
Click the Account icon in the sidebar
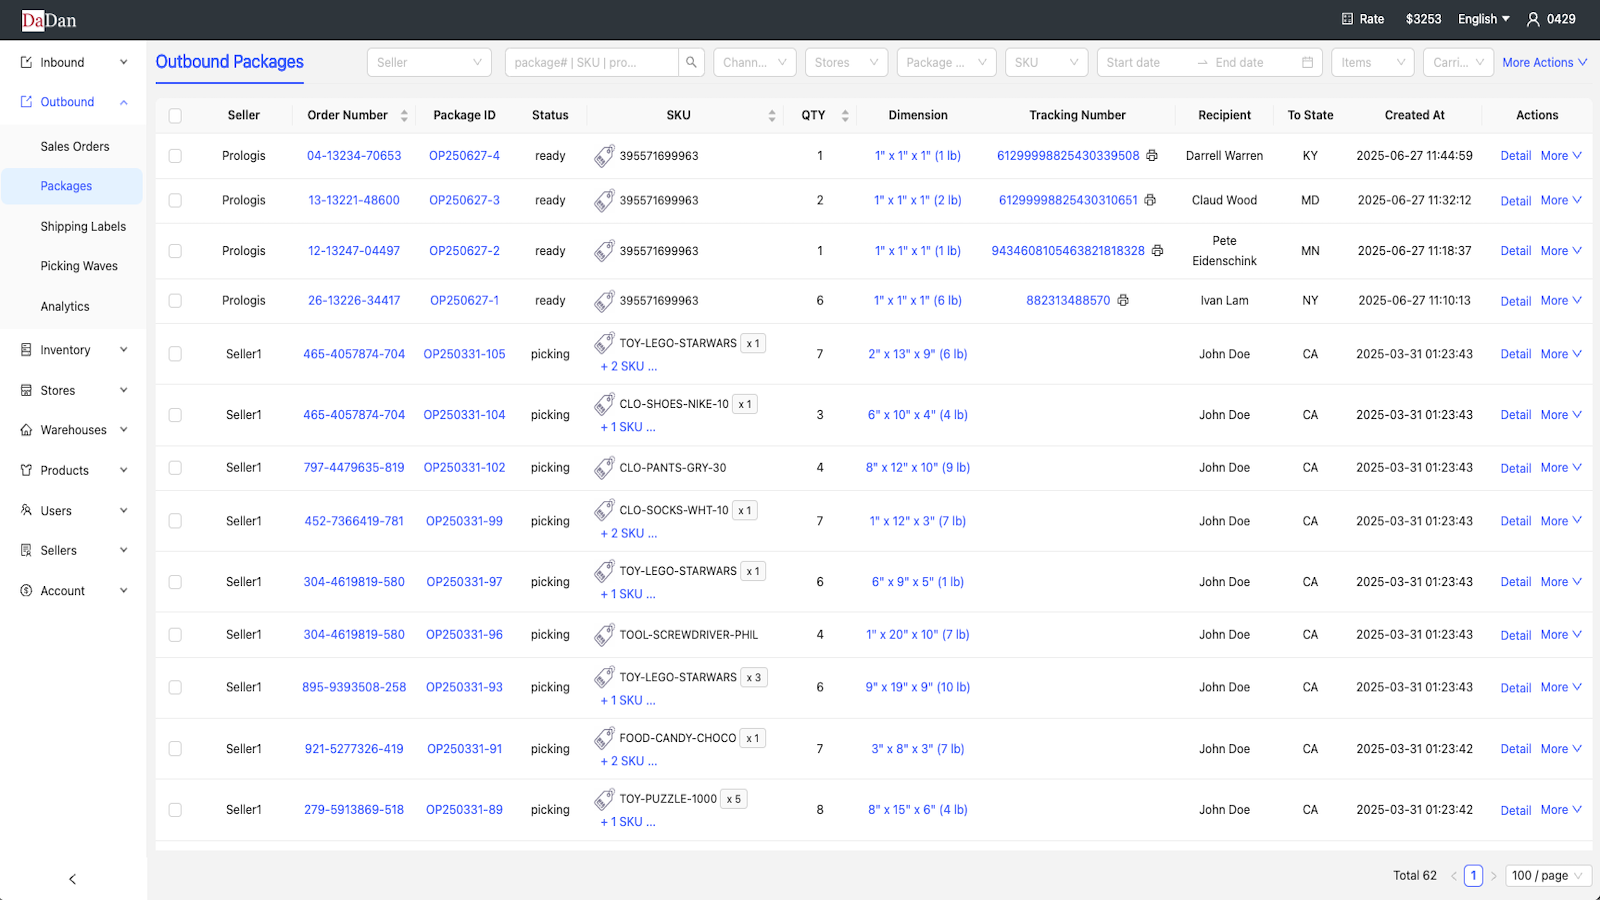(x=25, y=590)
